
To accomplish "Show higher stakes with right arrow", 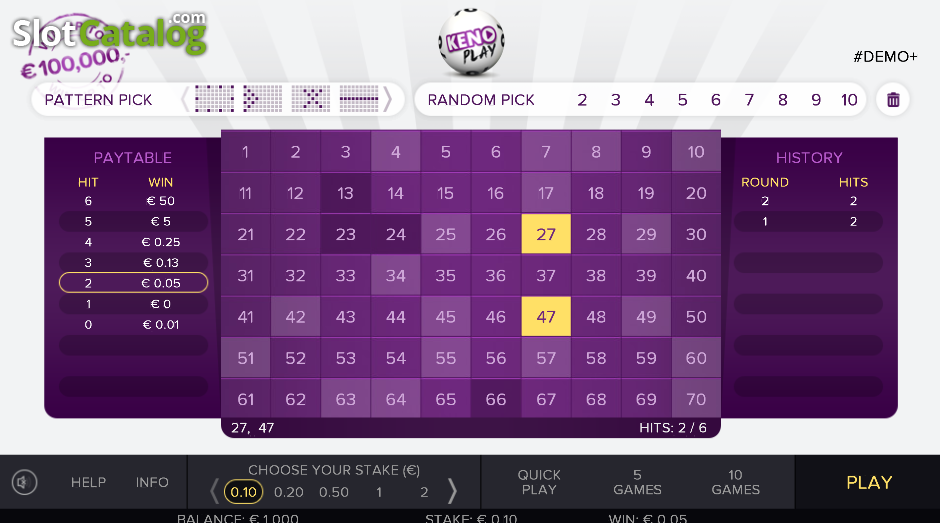I will (x=453, y=491).
